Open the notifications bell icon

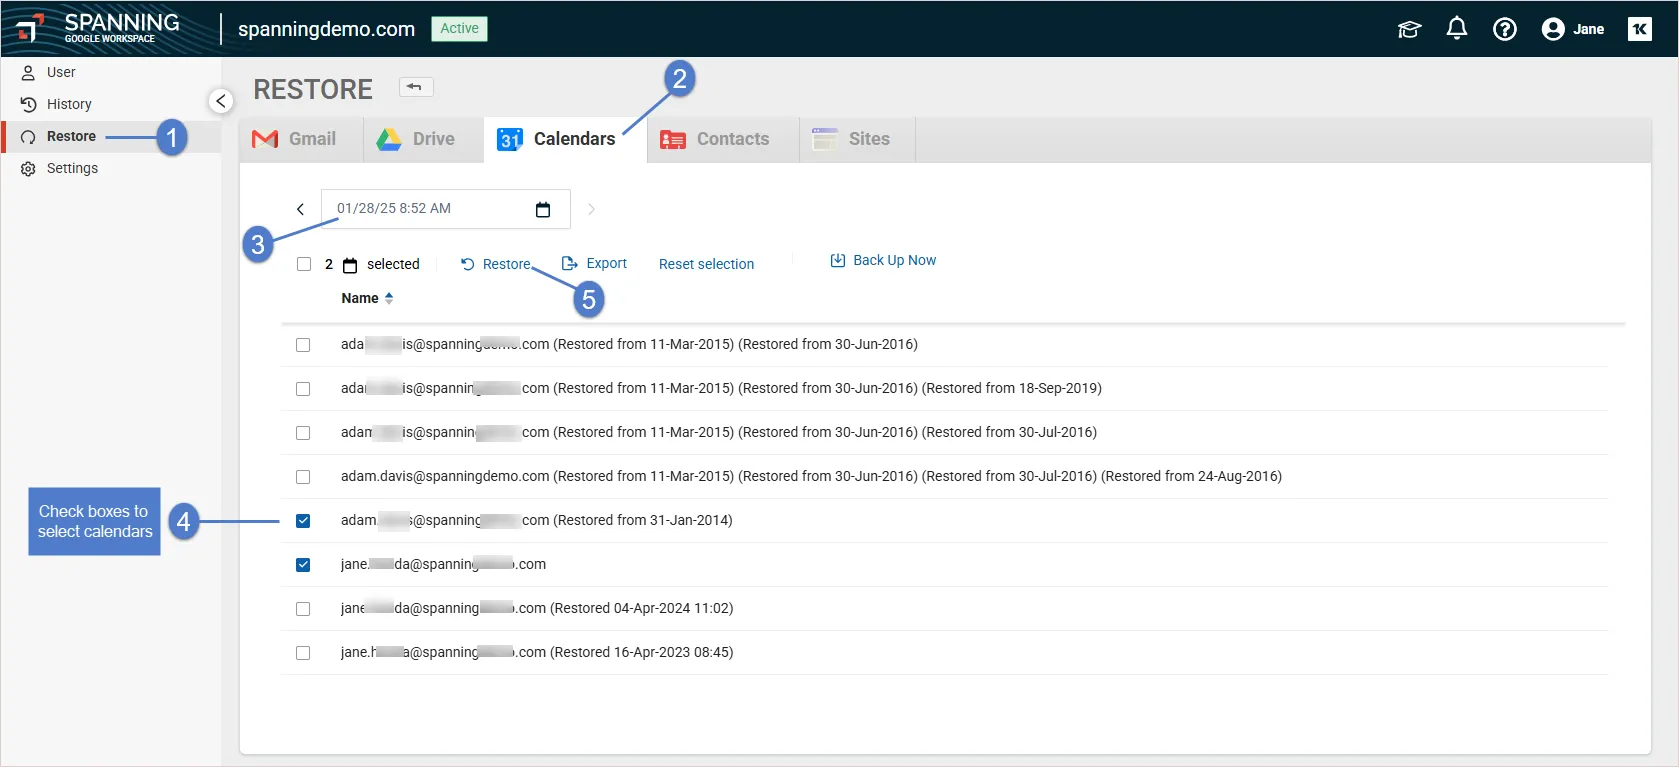(1456, 29)
